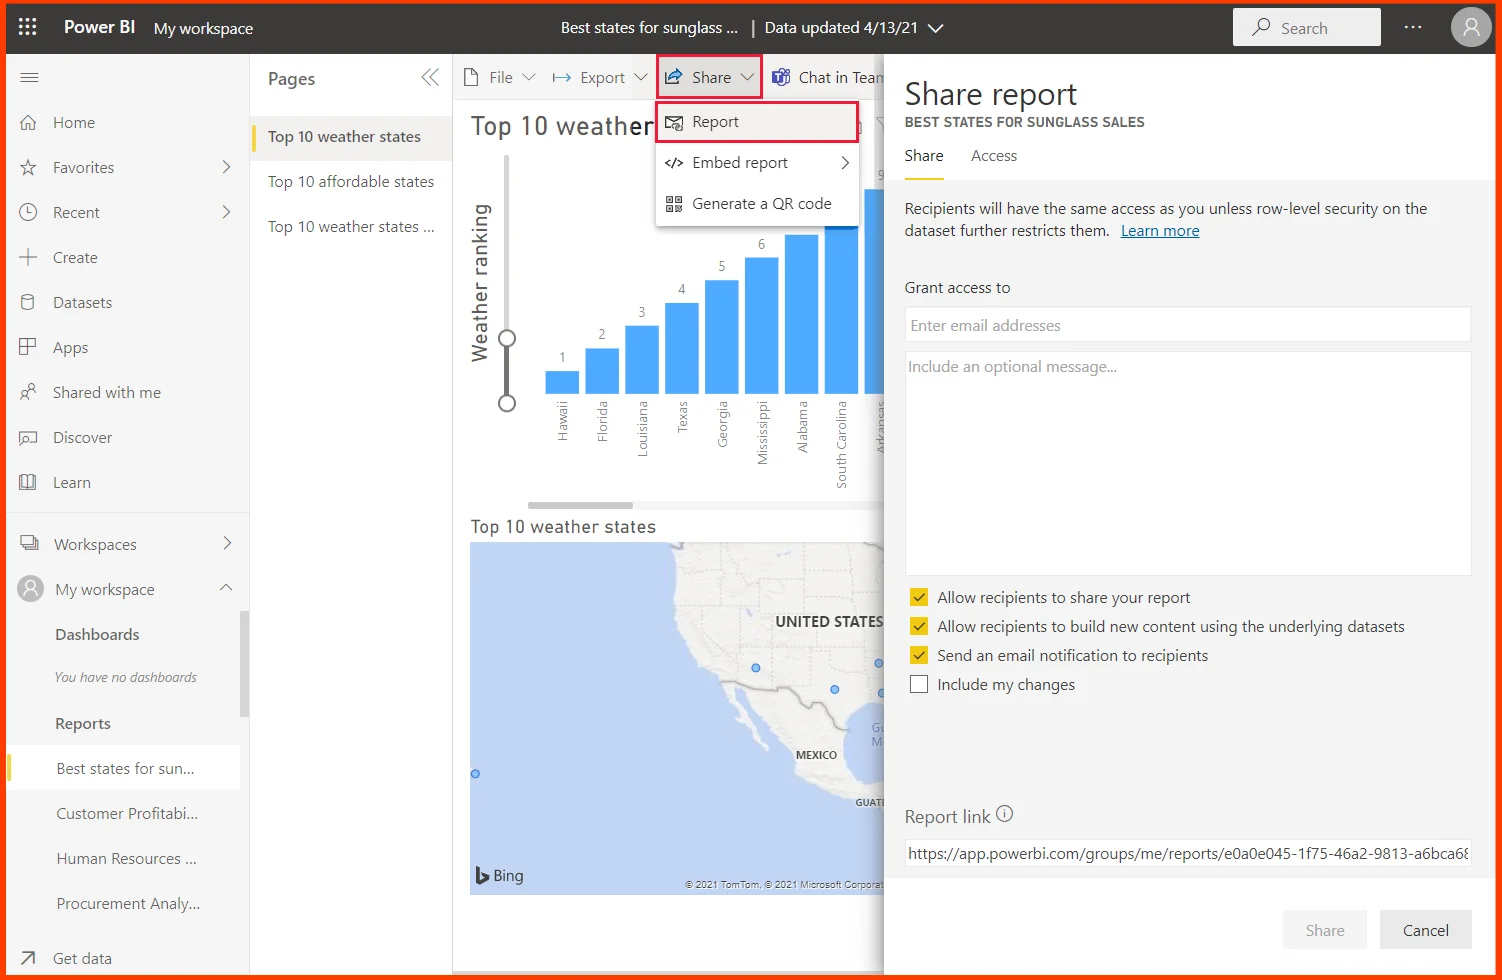Expand the Recent chevron
This screenshot has width=1502, height=980.
coord(226,212)
